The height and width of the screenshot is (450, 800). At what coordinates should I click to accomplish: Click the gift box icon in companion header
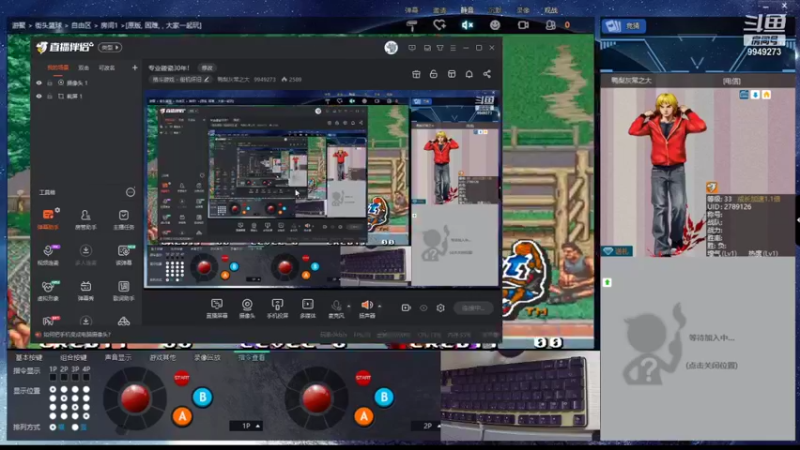point(416,74)
